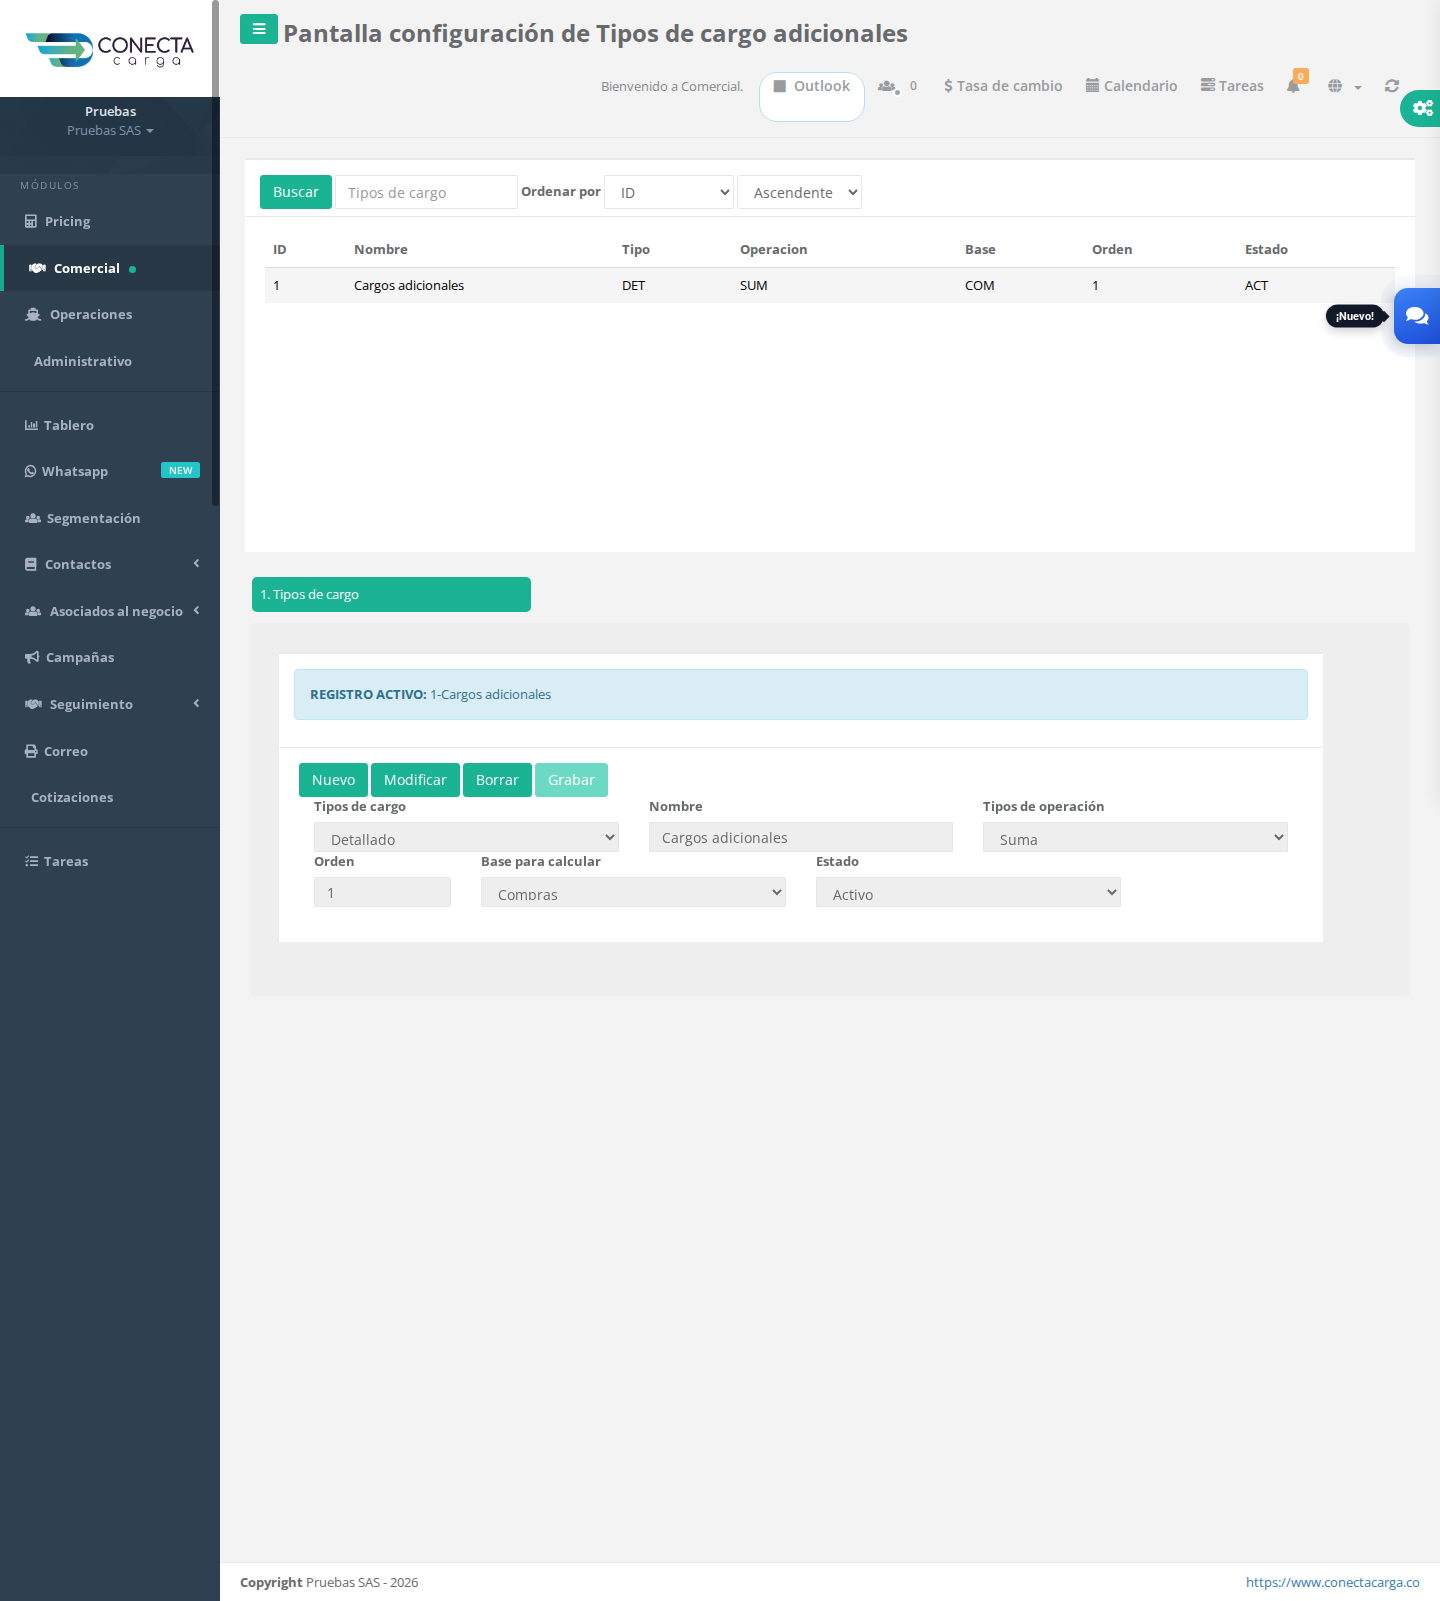Open Tasa de cambio exchange rate
1440x1601 pixels.
(x=1003, y=86)
